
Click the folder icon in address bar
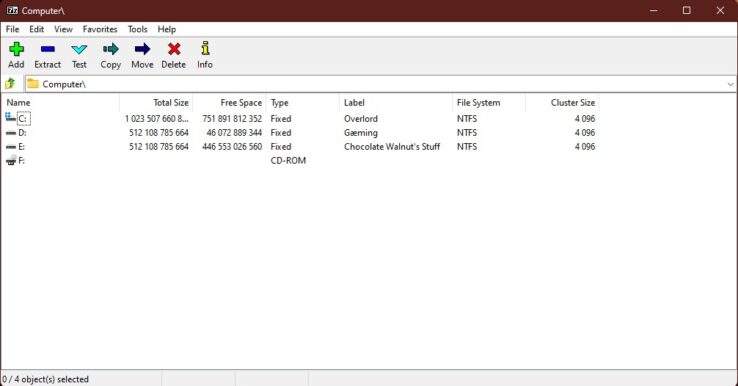click(32, 84)
